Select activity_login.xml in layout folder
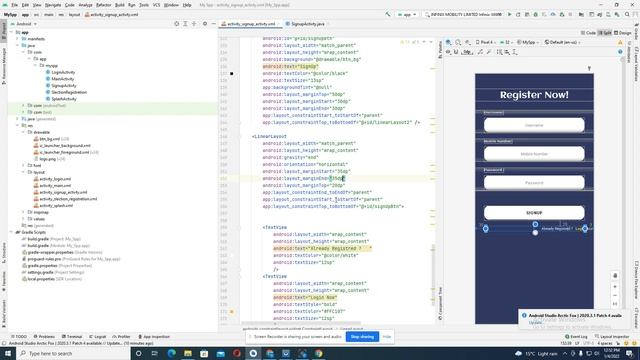 (55, 179)
